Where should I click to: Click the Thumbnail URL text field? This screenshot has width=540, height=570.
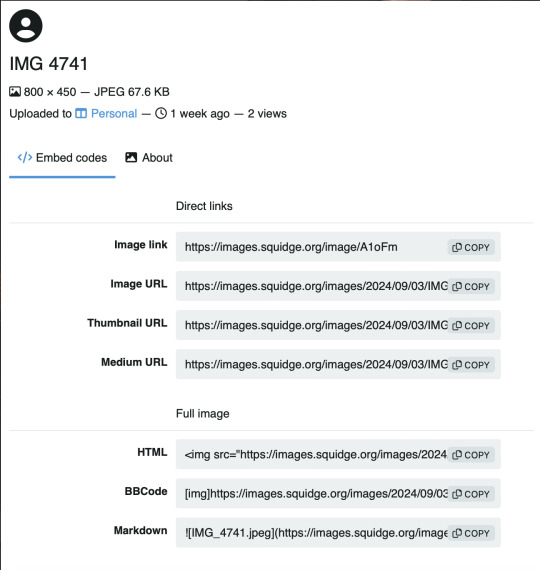[338, 325]
